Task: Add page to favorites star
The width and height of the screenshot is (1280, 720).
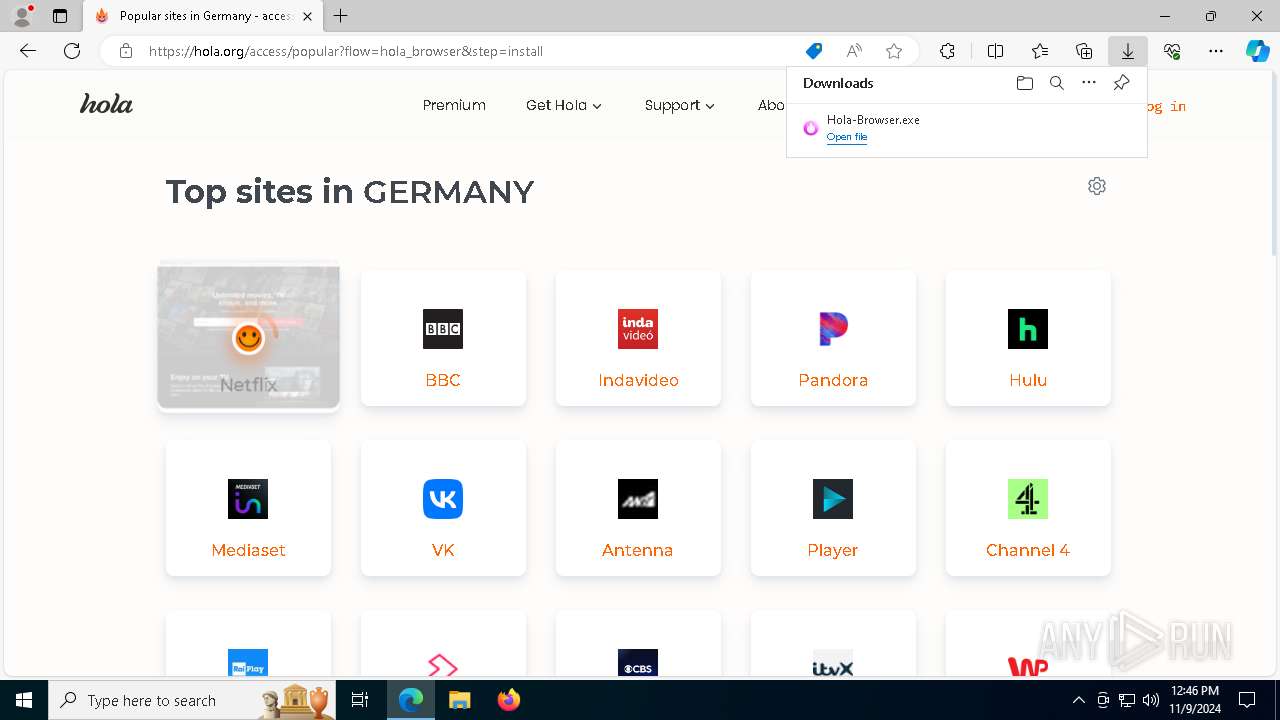Action: [894, 51]
